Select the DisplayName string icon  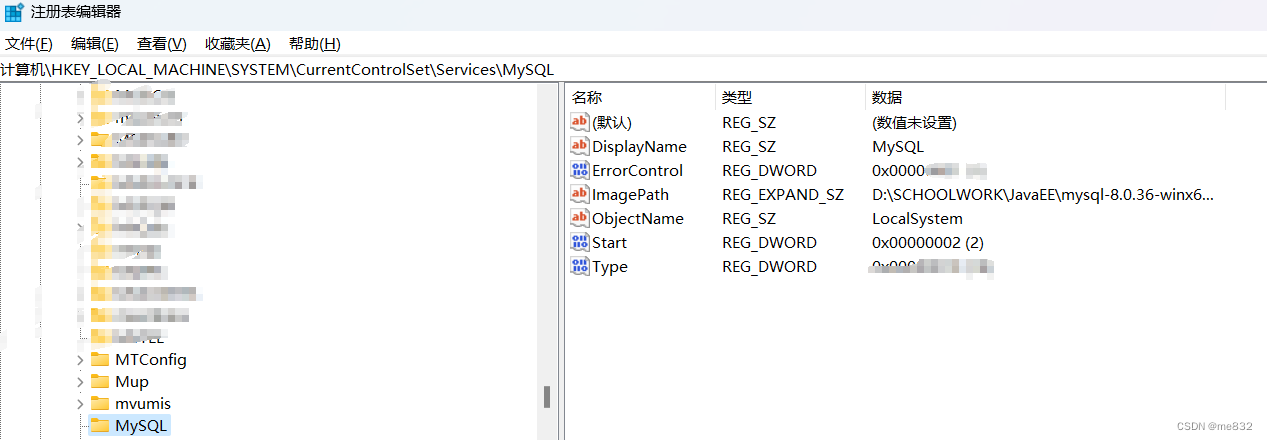click(x=580, y=146)
